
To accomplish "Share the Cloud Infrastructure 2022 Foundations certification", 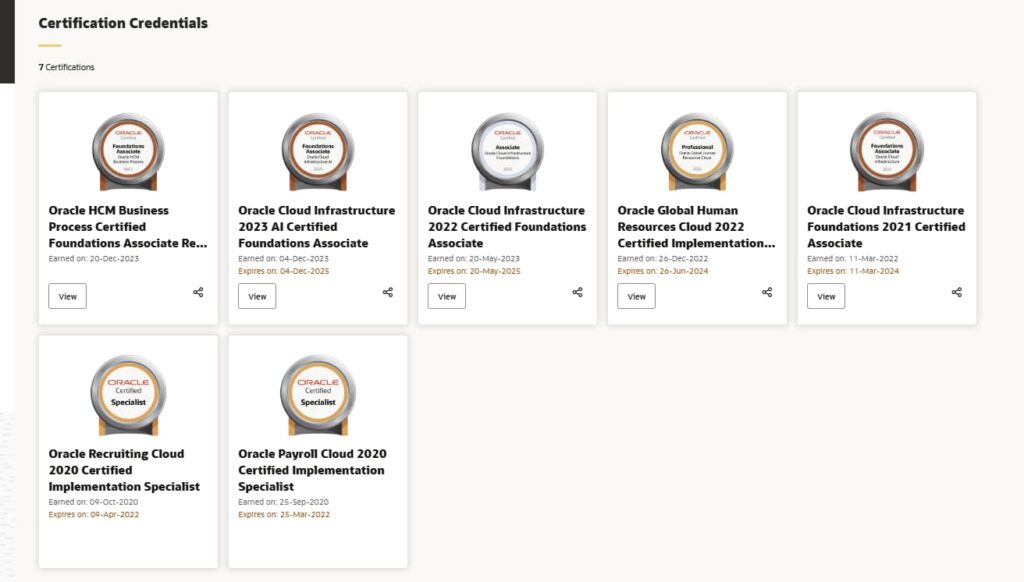I will point(577,292).
